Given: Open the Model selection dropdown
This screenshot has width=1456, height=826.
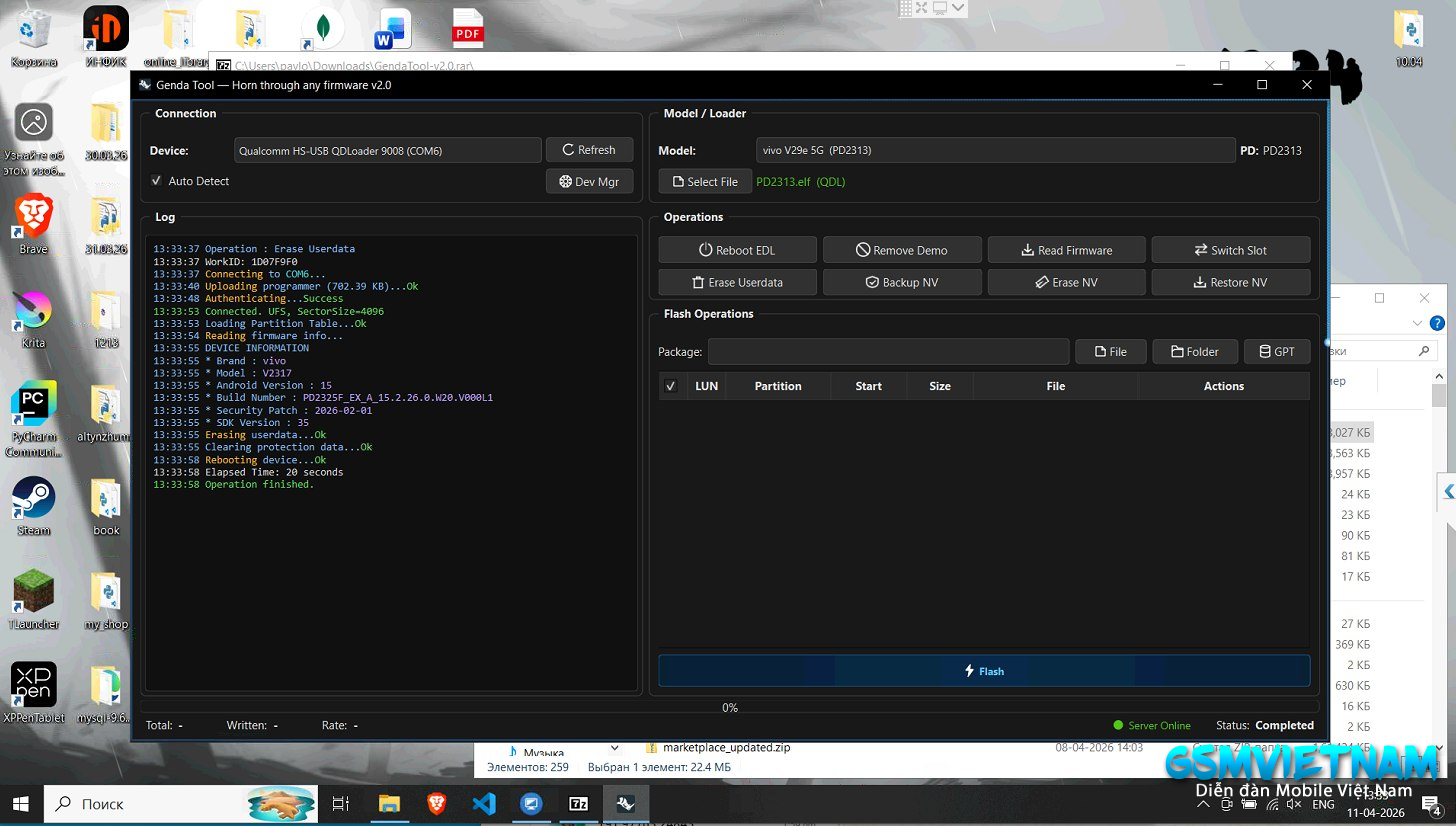Looking at the screenshot, I should (x=995, y=150).
